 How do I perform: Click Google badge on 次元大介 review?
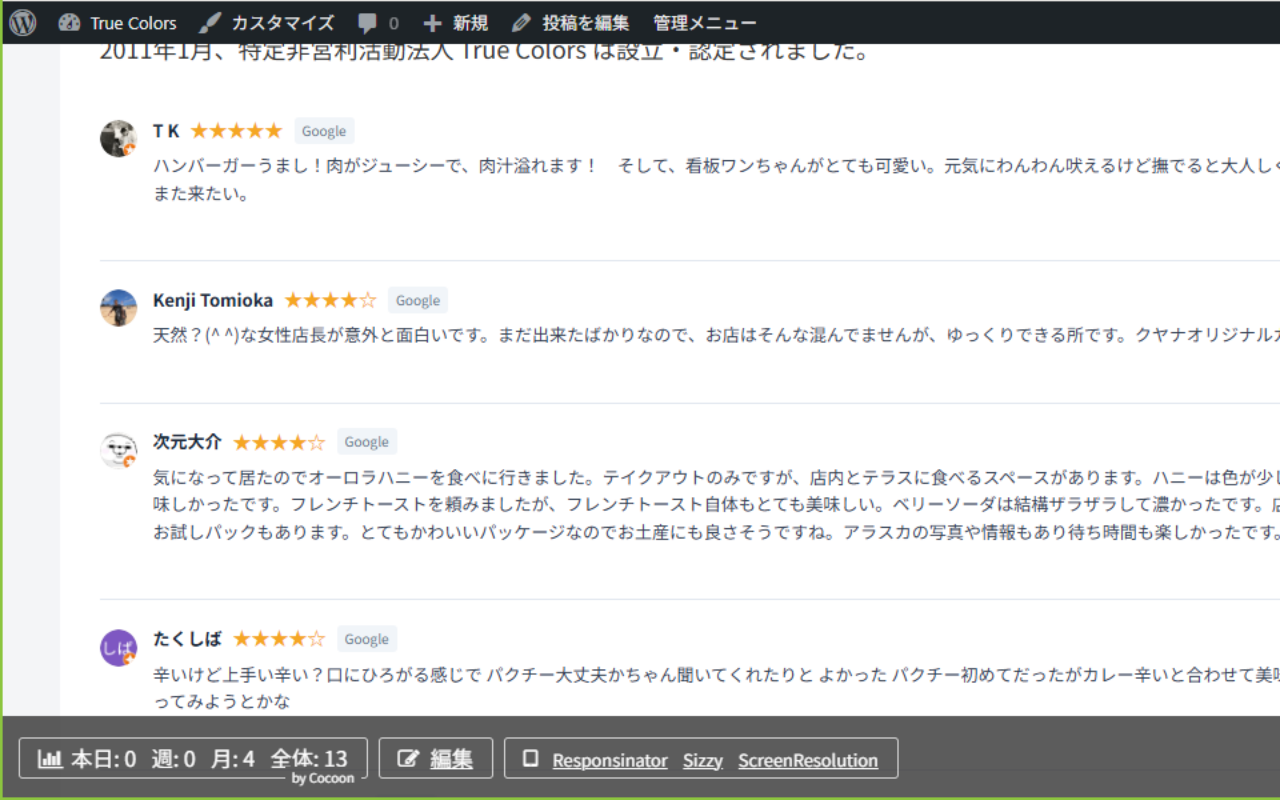[367, 442]
